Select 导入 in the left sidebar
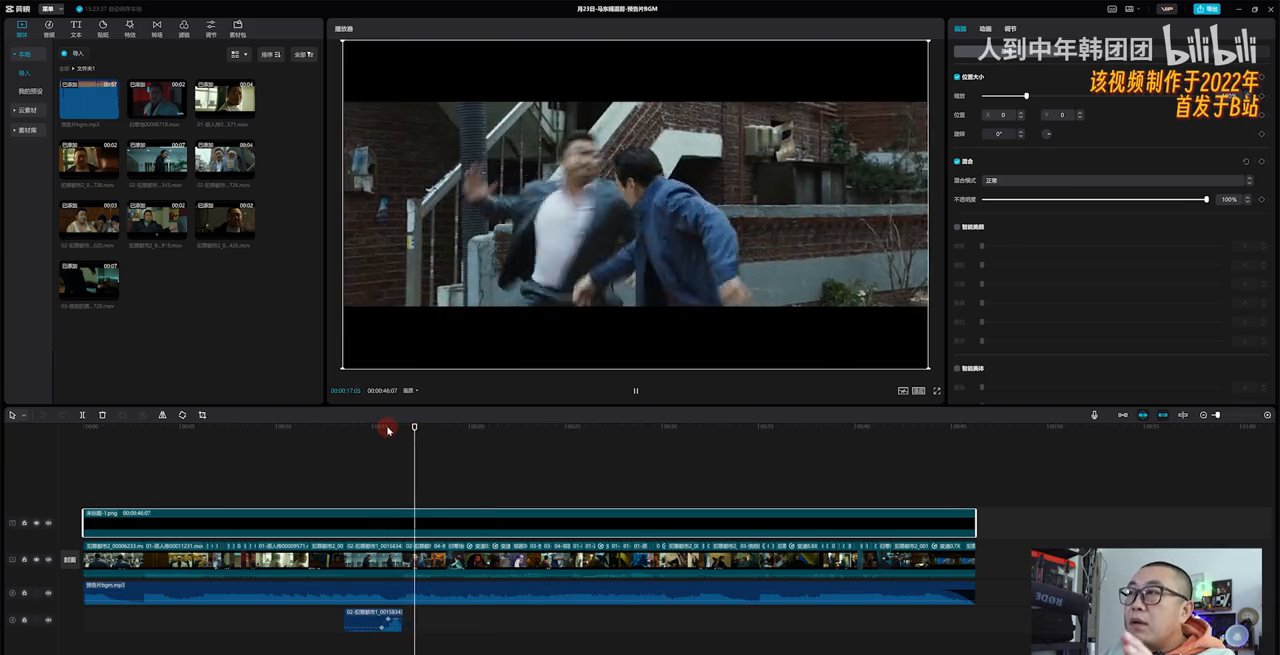1280x655 pixels. (x=25, y=73)
